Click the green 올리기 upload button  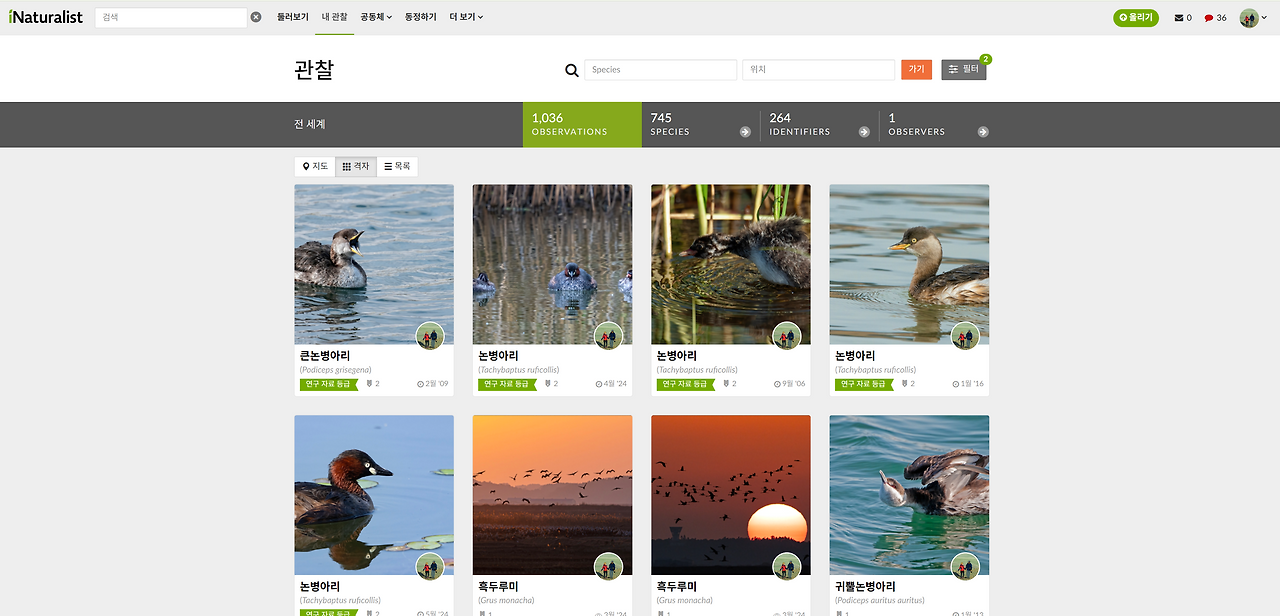click(x=1136, y=17)
